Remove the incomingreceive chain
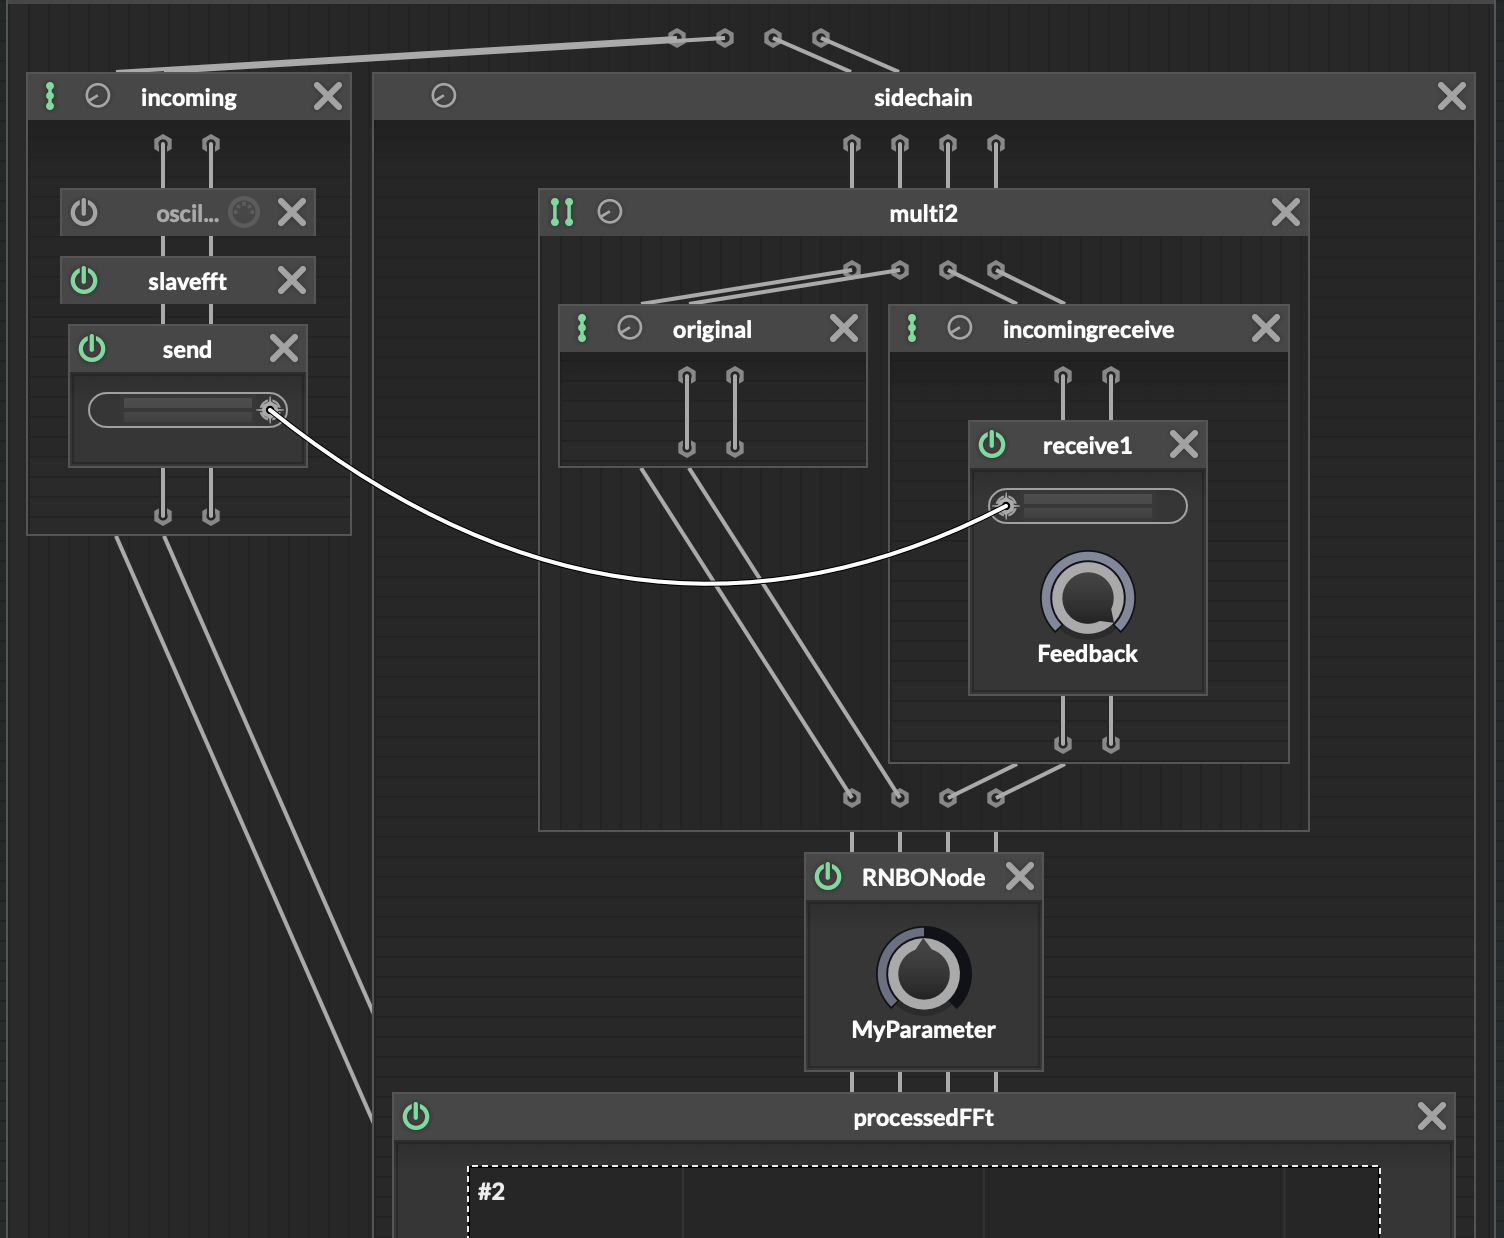The height and width of the screenshot is (1238, 1504). point(1266,328)
